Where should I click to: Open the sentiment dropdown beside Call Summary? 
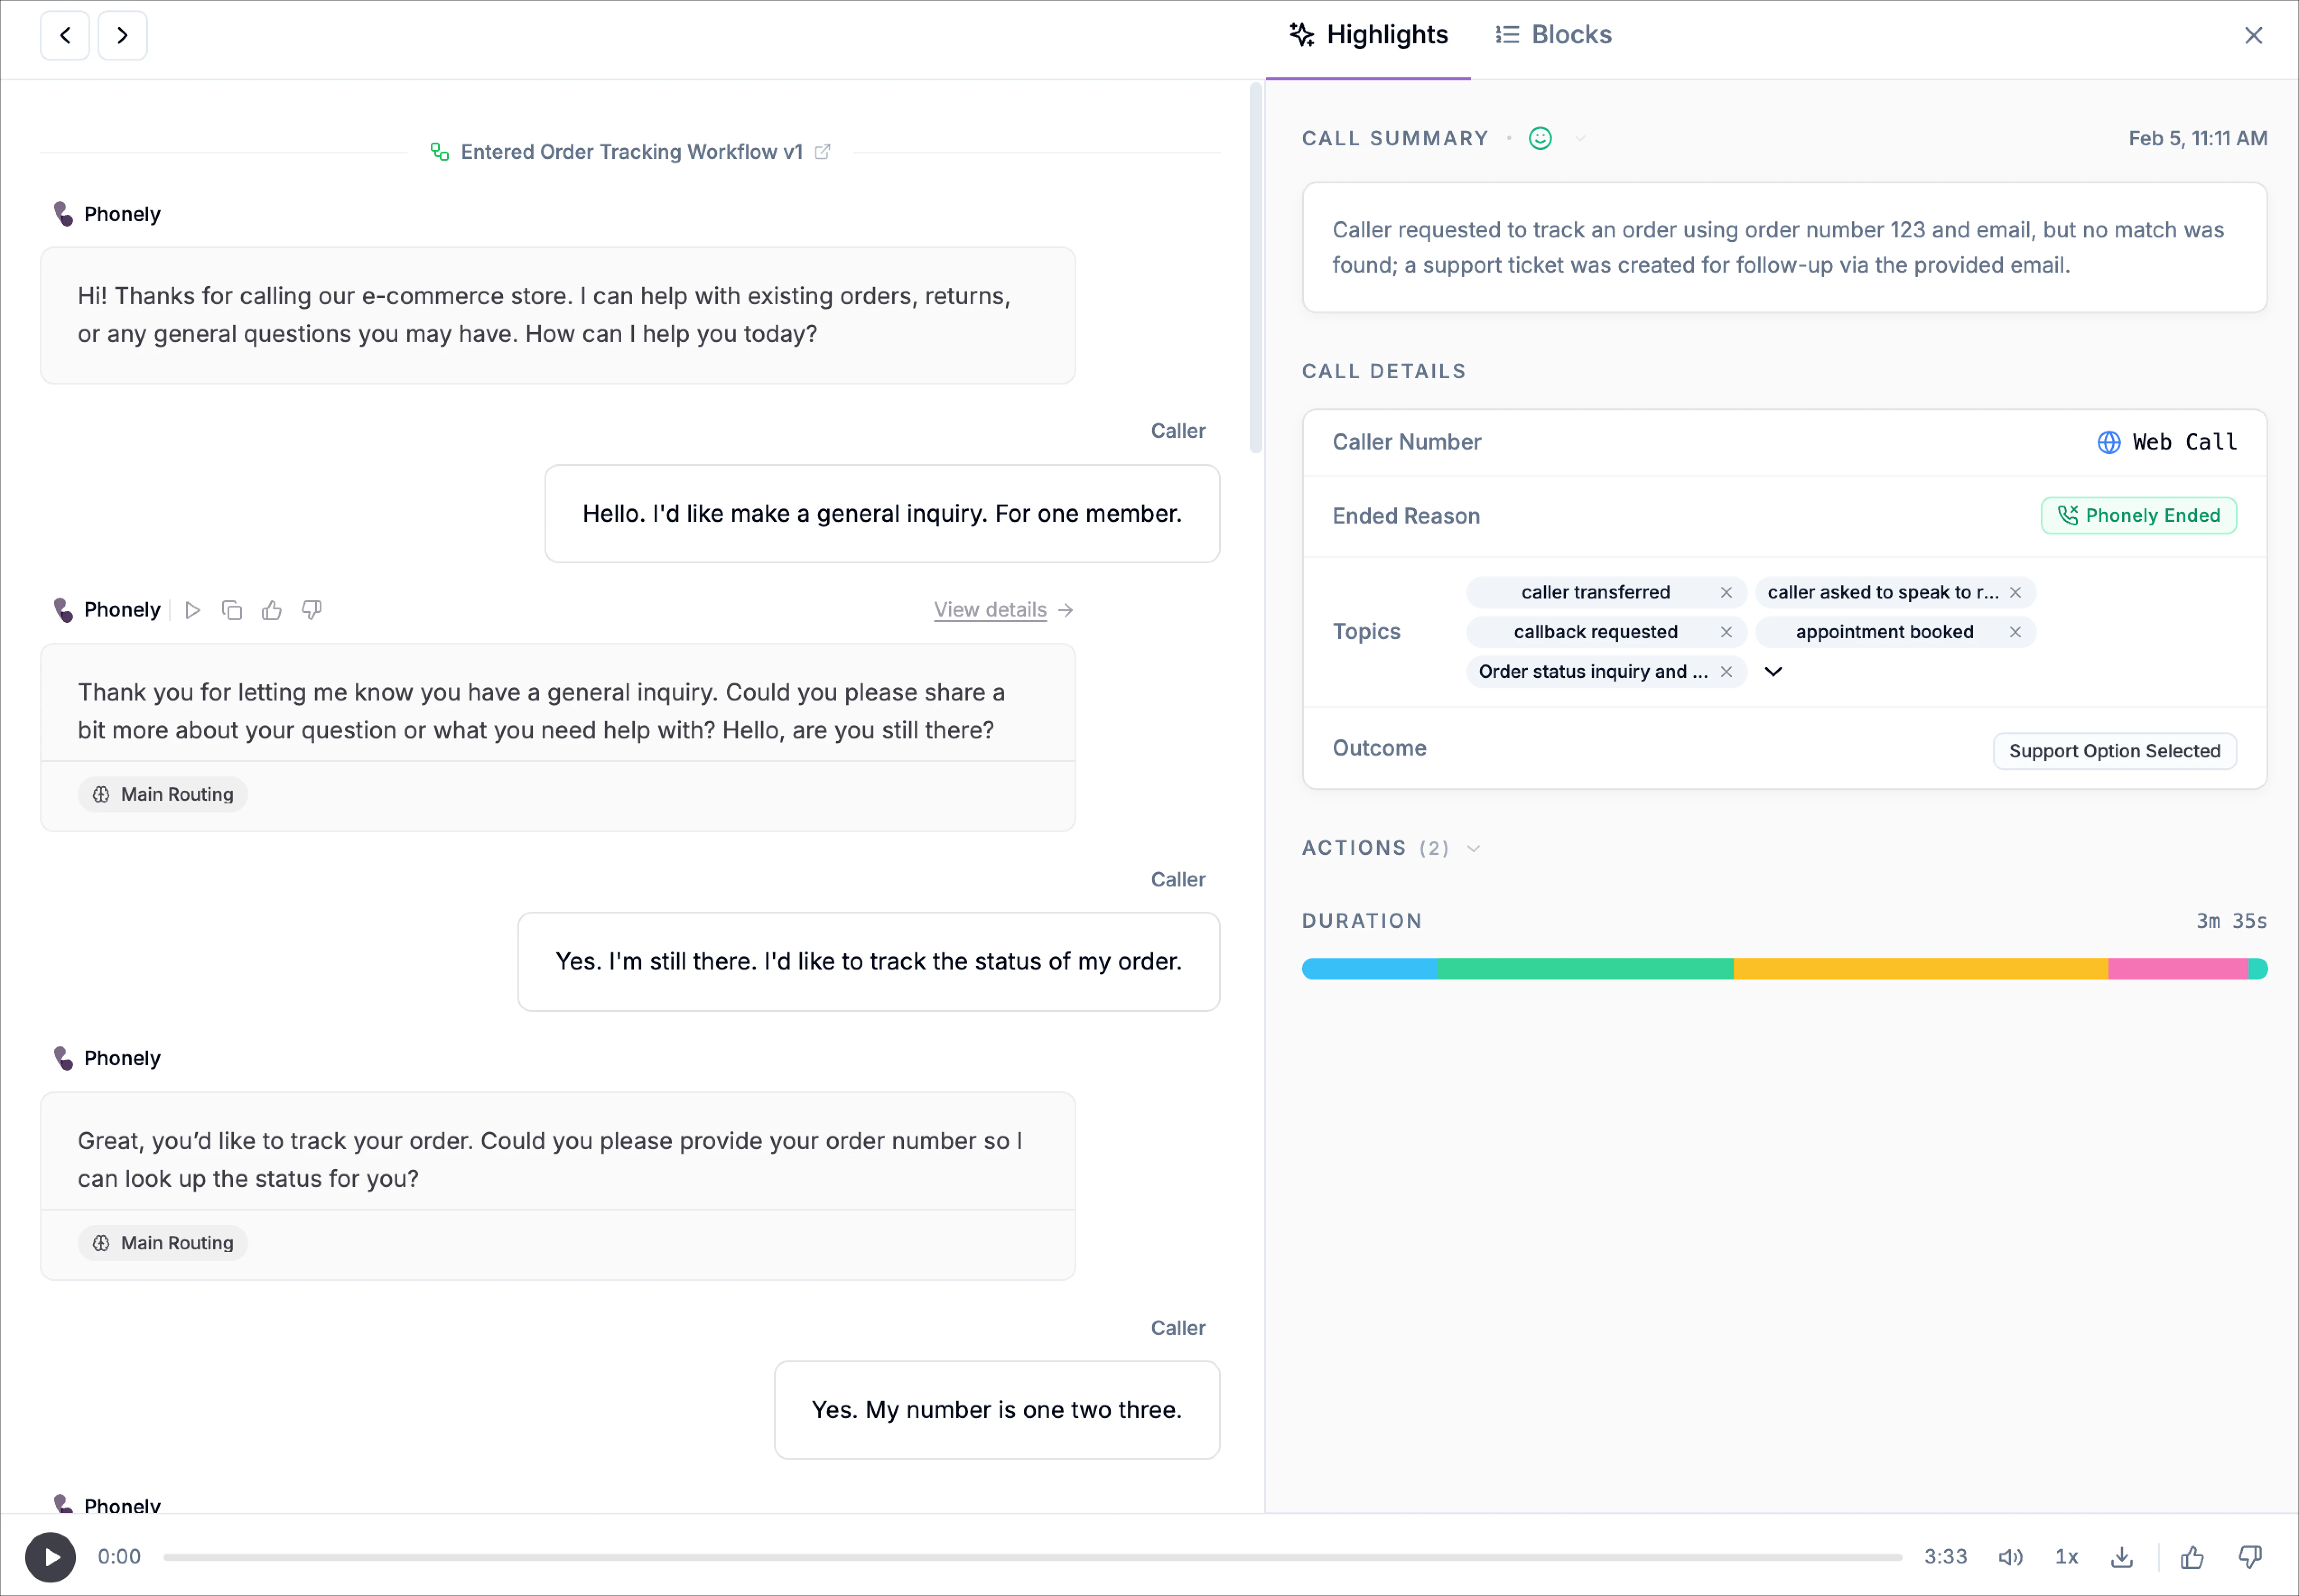[1580, 139]
